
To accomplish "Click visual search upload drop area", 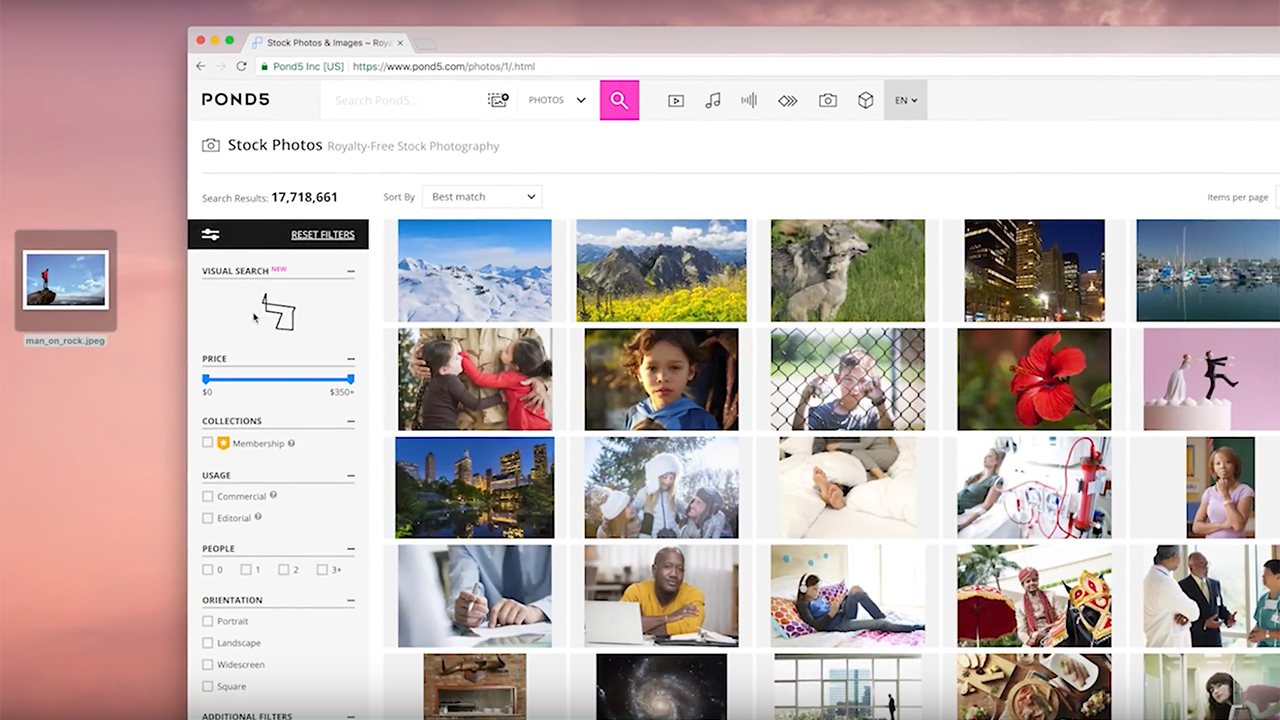I will coord(278,313).
